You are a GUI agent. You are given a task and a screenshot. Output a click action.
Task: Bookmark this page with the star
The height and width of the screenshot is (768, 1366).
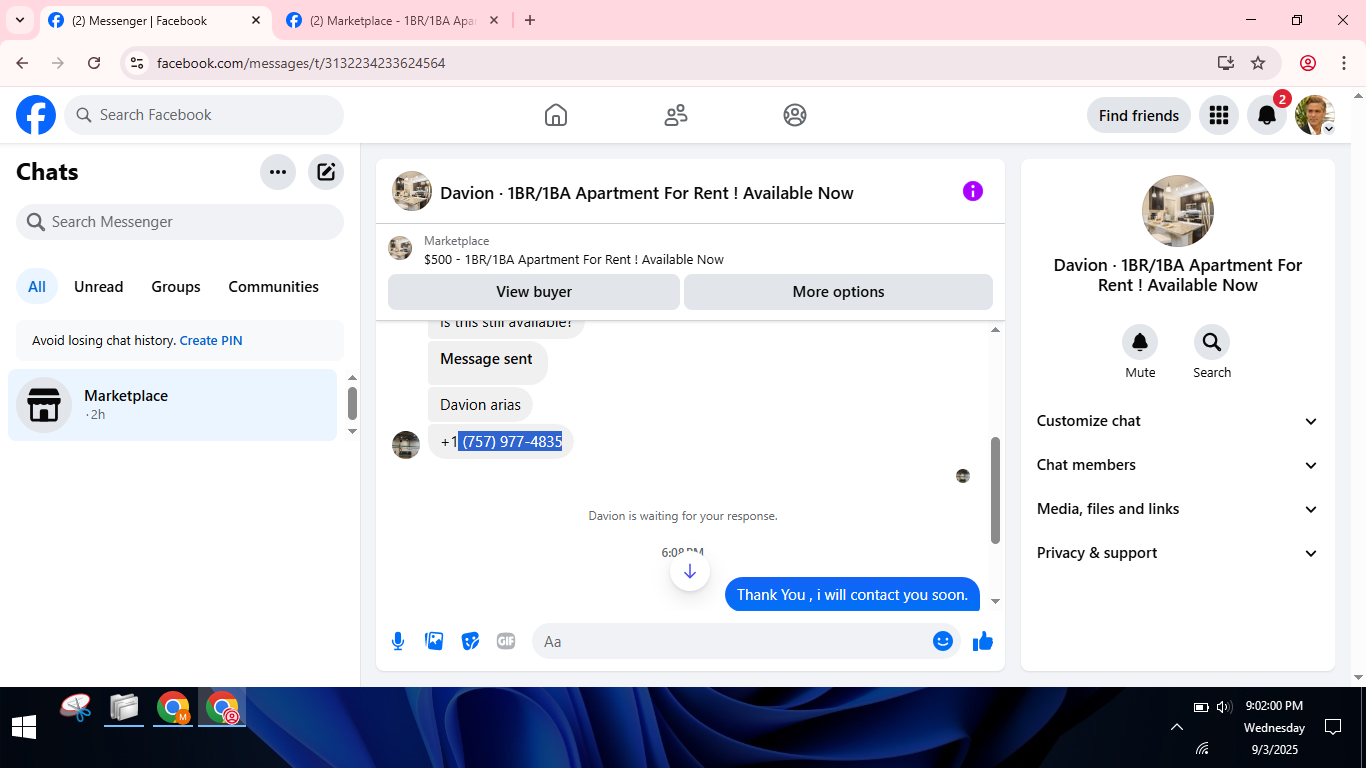[x=1258, y=63]
